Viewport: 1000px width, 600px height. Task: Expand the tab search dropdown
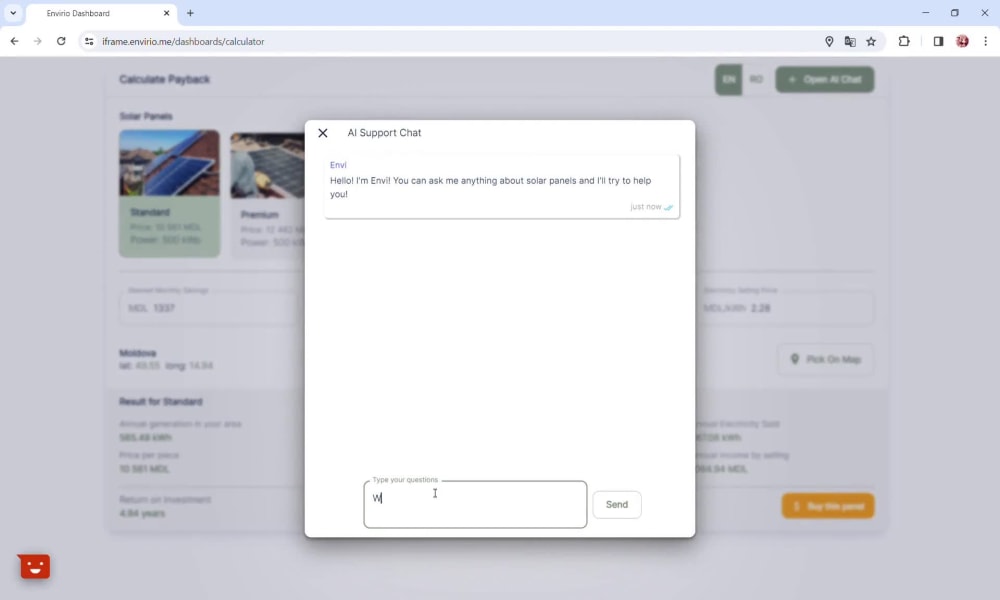tap(13, 13)
